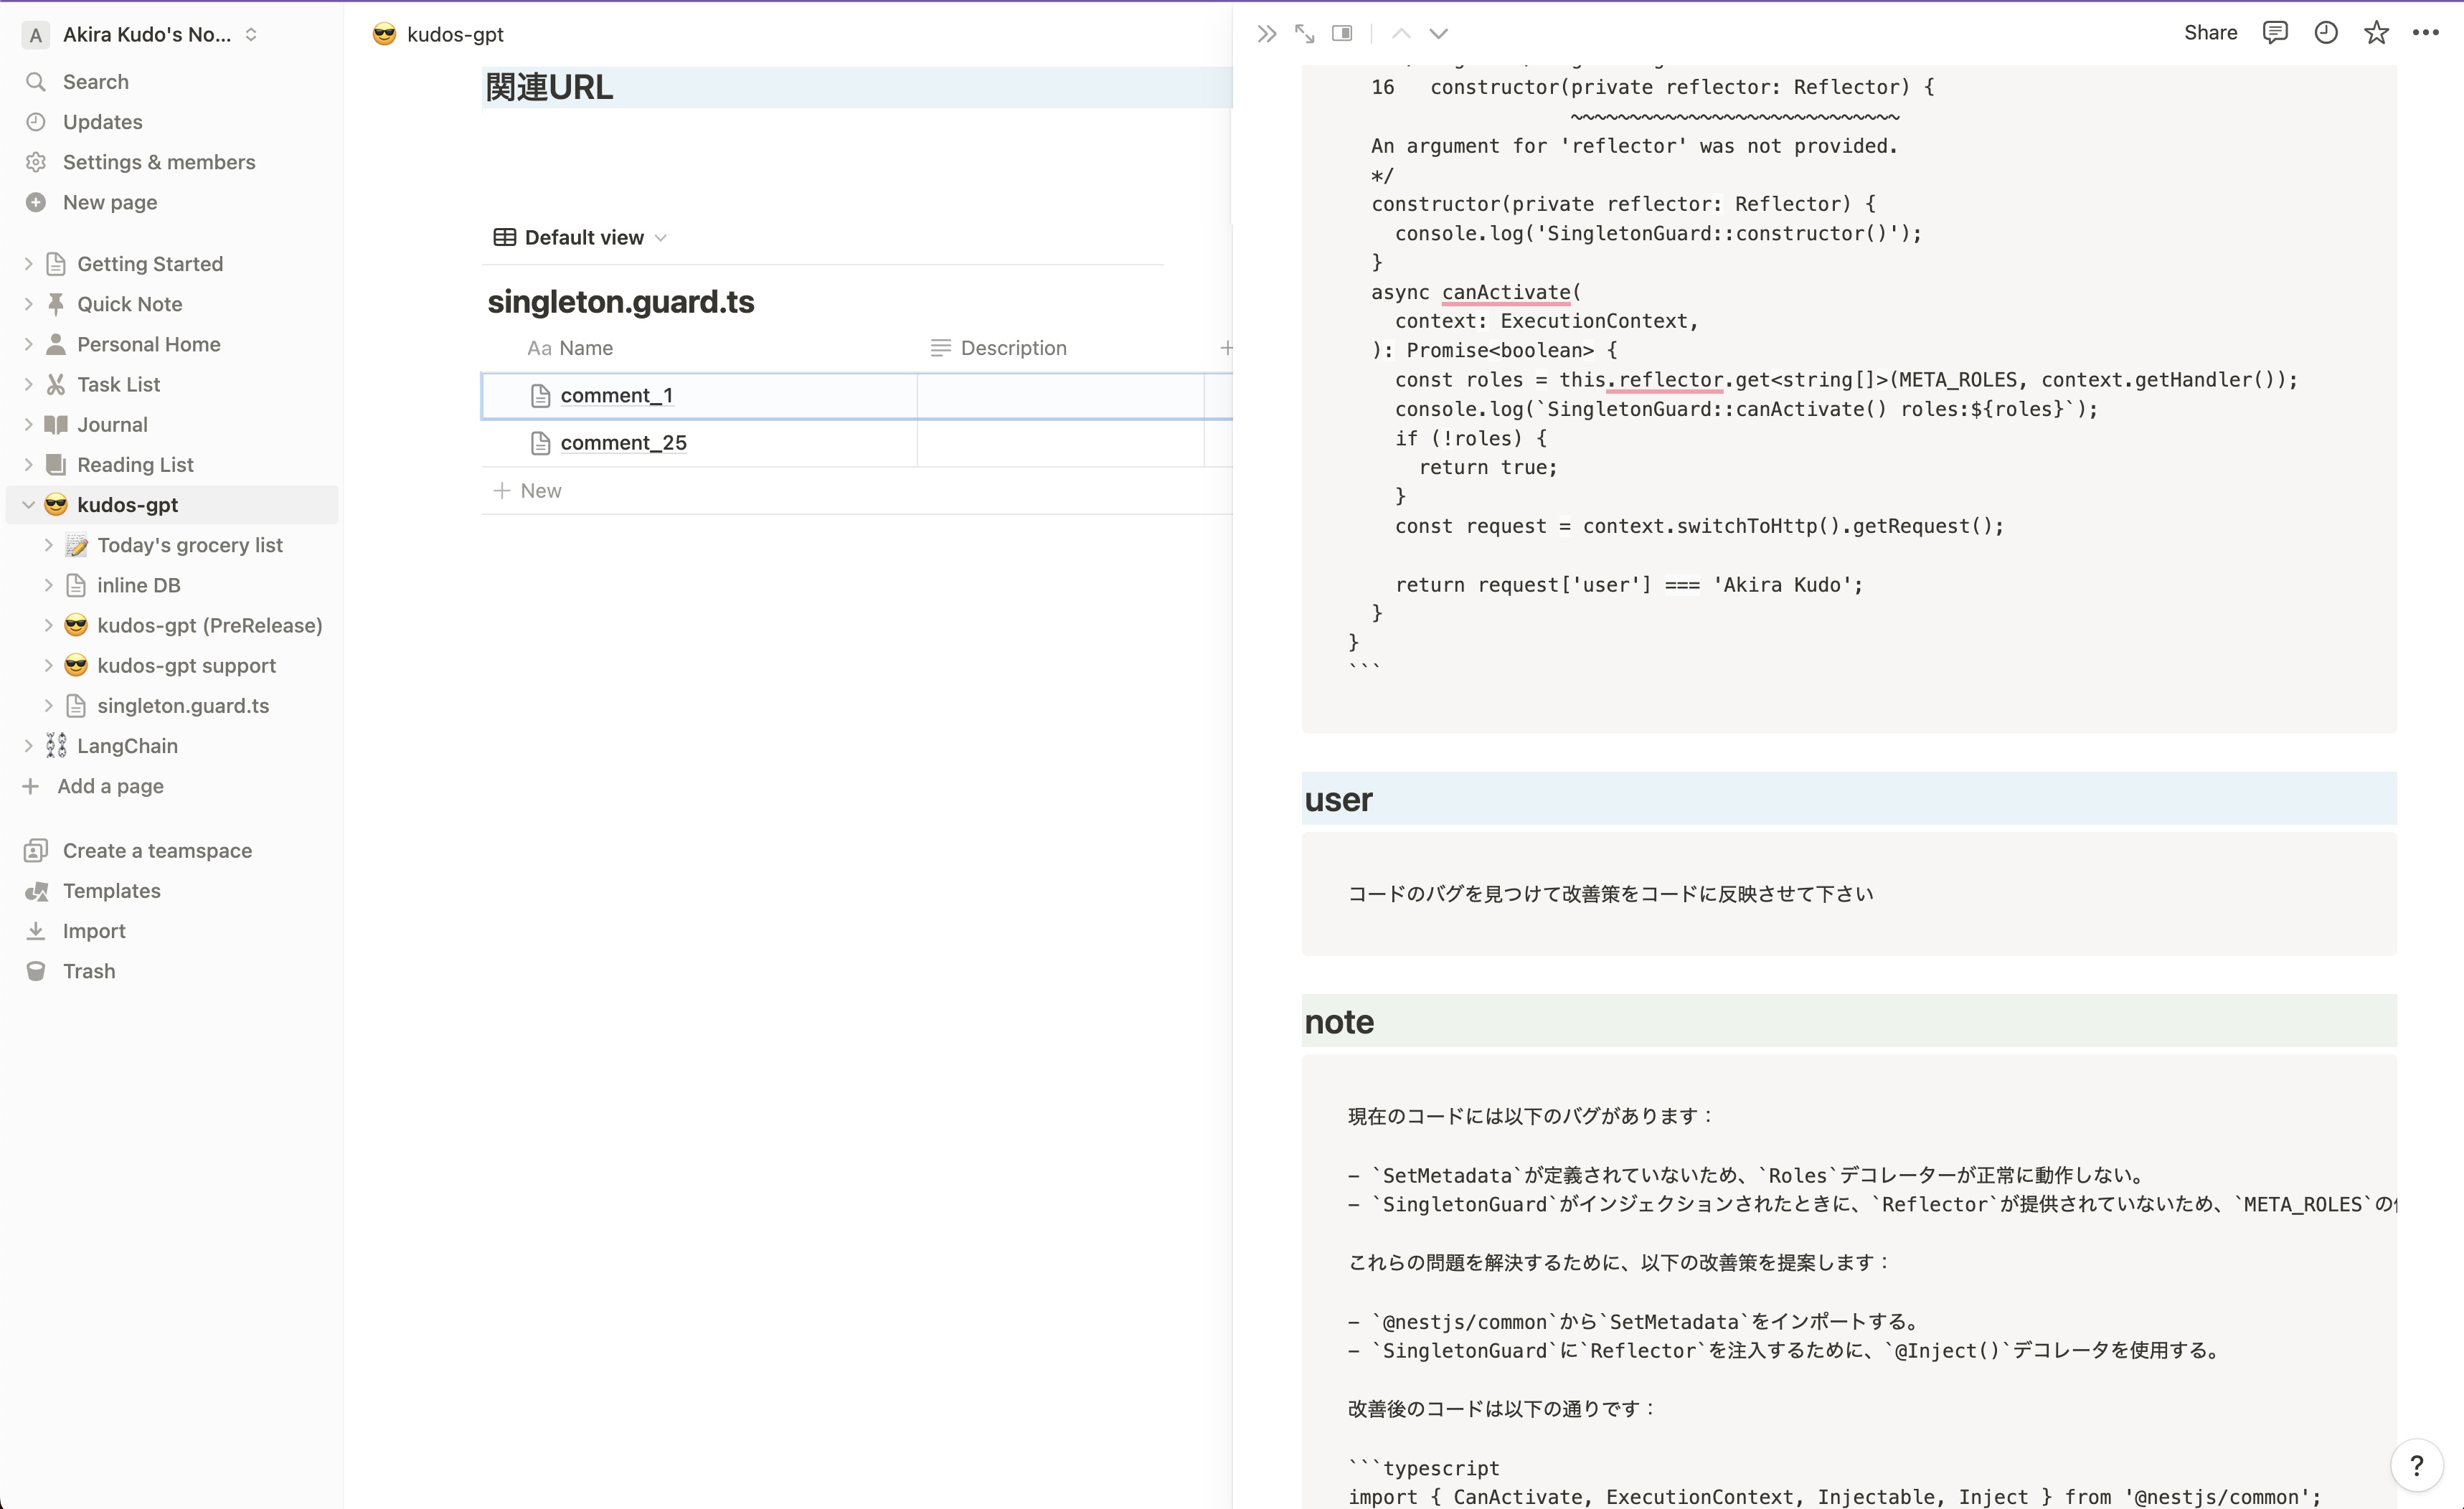The image size is (2464, 1509).
Task: Expand the kudos-gpt support subpage
Action: (48, 665)
